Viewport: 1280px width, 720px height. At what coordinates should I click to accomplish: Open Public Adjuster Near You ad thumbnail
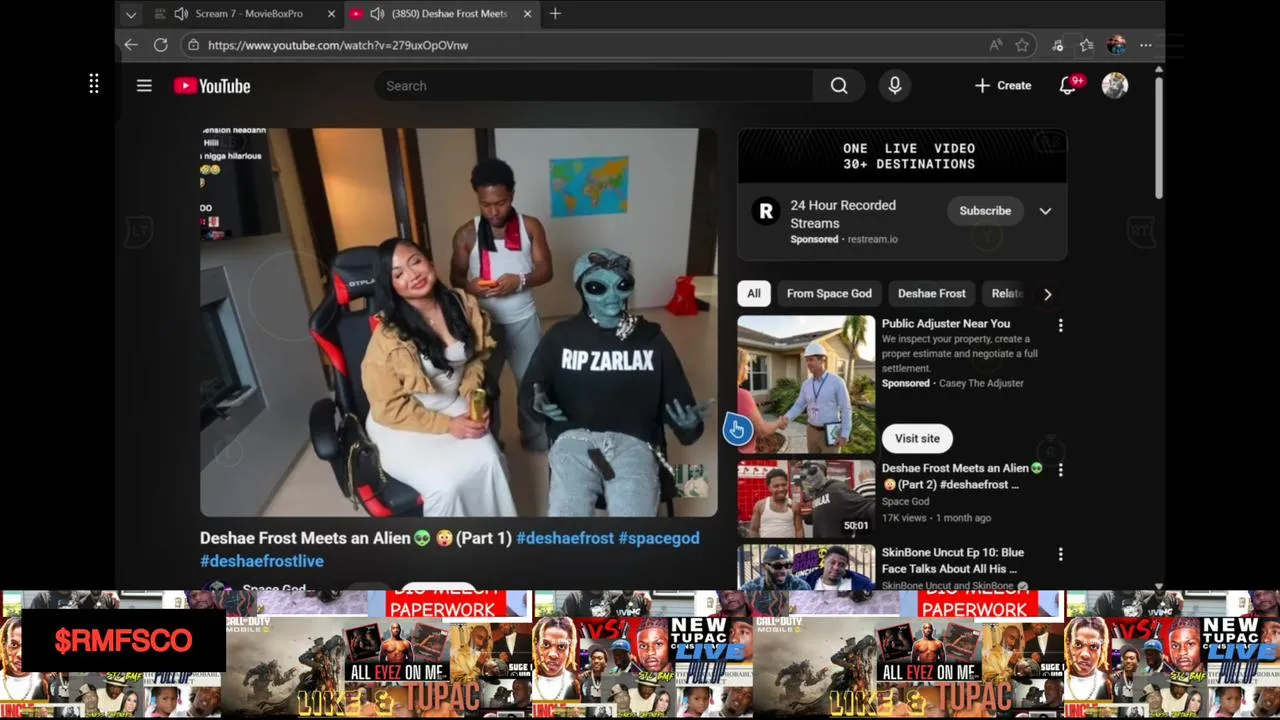806,384
